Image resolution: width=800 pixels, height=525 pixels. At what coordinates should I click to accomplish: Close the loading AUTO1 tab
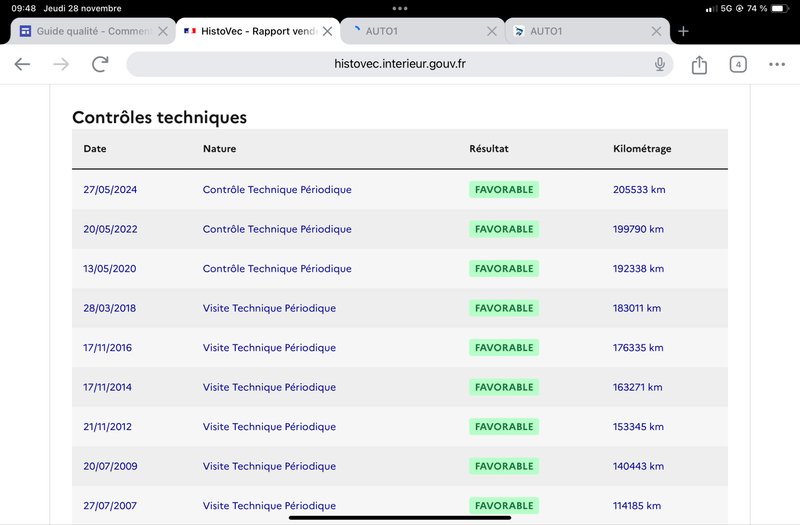click(x=492, y=31)
